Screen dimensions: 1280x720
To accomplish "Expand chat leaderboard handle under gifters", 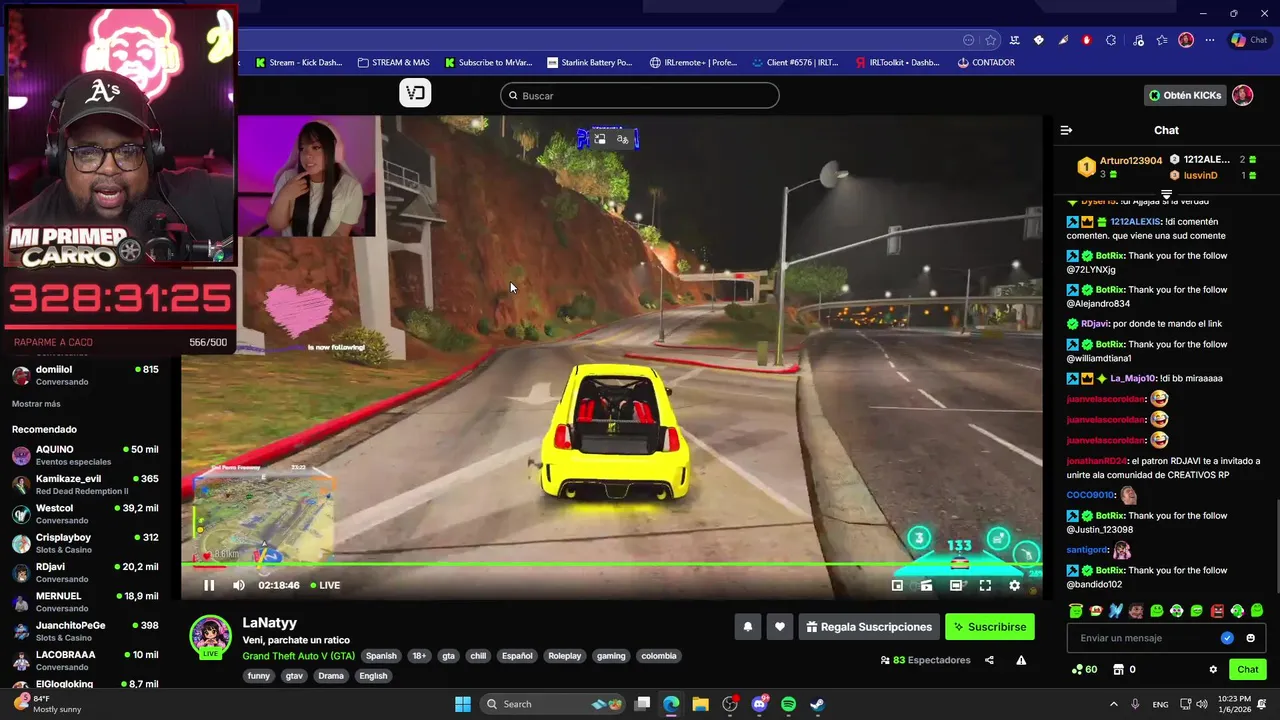I will (x=1166, y=194).
